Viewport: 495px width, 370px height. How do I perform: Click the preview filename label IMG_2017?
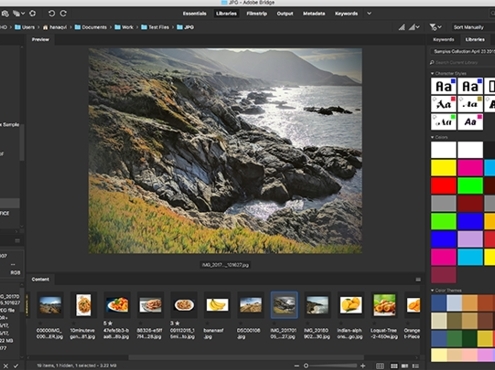coord(225,265)
